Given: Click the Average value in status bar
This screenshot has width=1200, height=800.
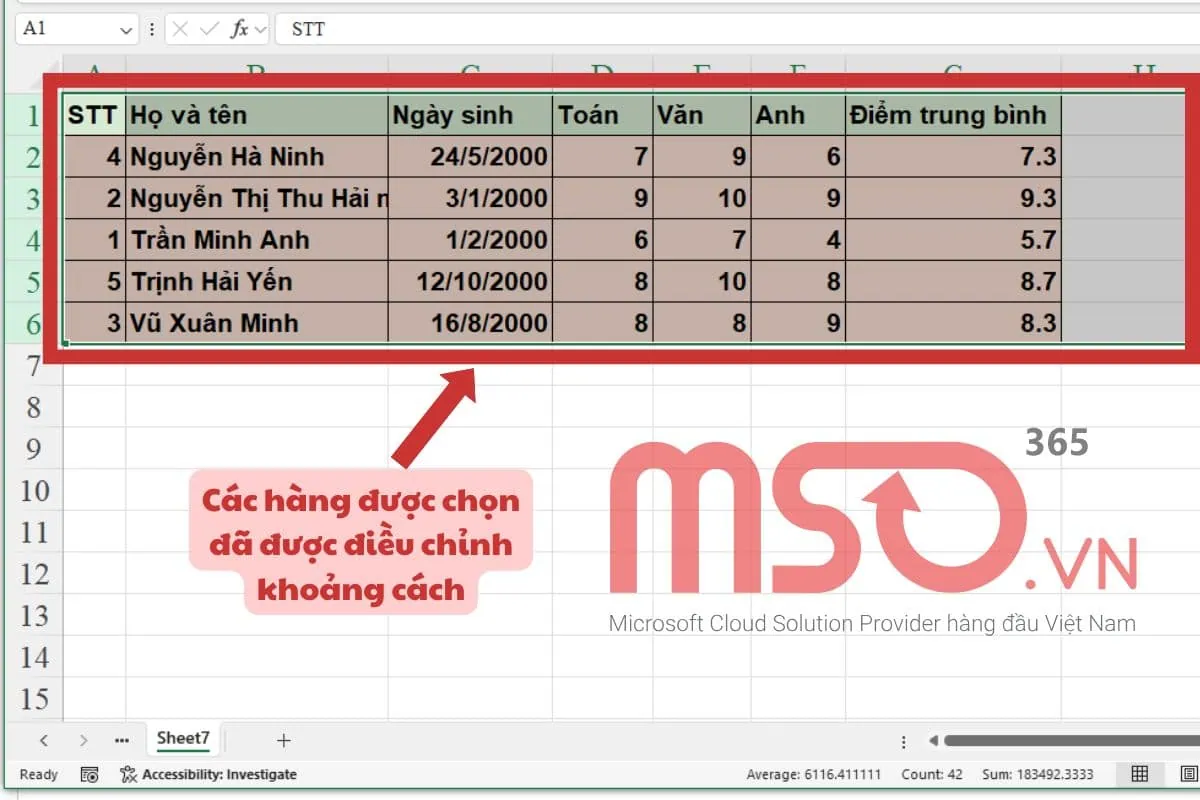Looking at the screenshot, I should pyautogui.click(x=813, y=774).
